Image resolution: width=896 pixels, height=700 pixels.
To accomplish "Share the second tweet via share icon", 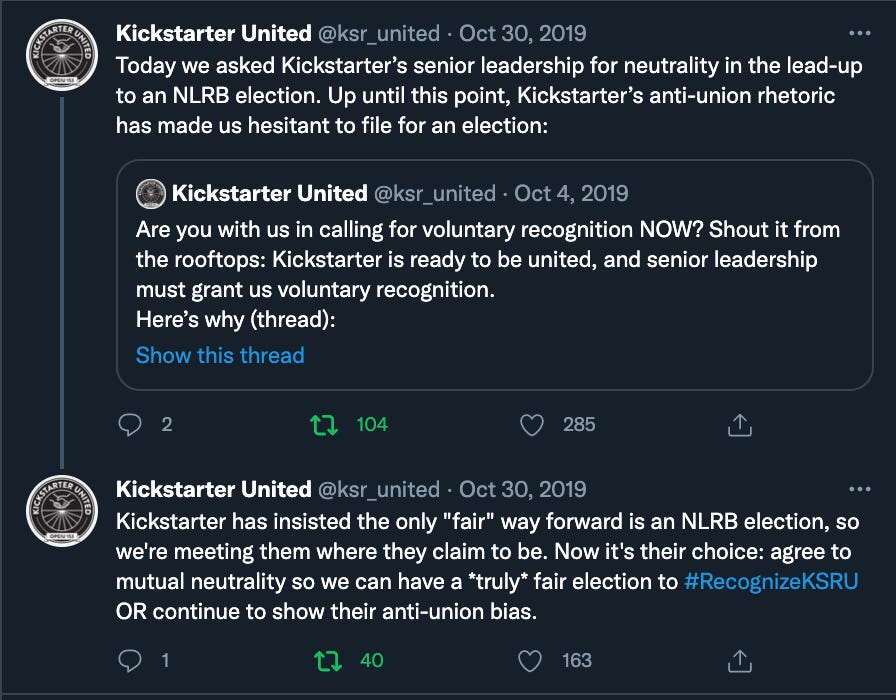I will 739,660.
